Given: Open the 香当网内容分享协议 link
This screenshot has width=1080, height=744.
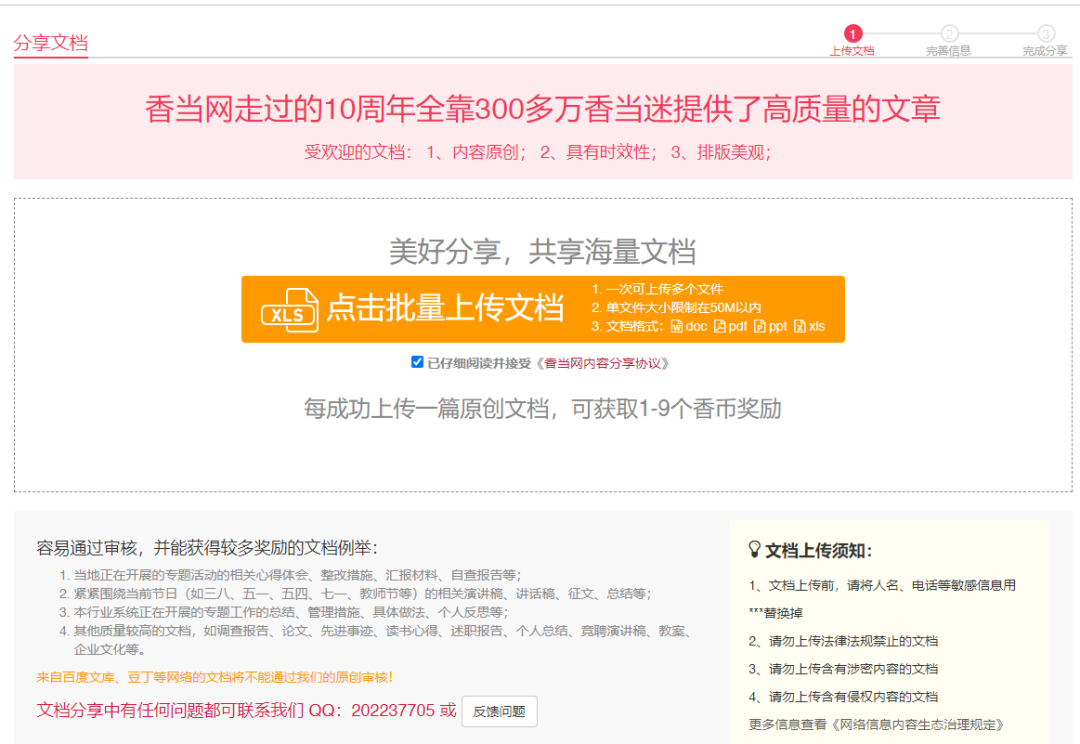Looking at the screenshot, I should (x=603, y=364).
